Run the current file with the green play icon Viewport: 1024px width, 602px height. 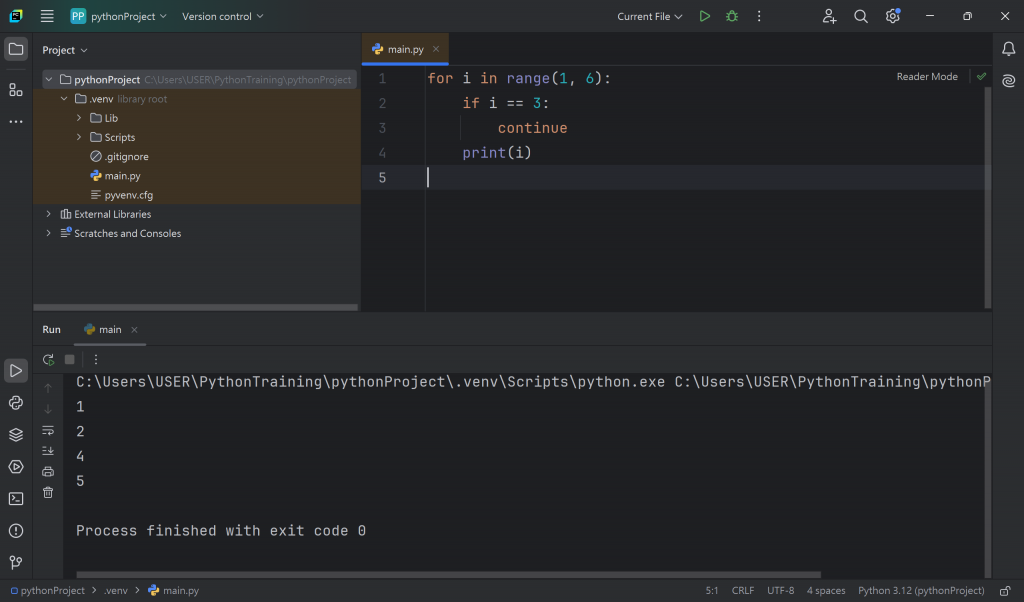click(705, 16)
